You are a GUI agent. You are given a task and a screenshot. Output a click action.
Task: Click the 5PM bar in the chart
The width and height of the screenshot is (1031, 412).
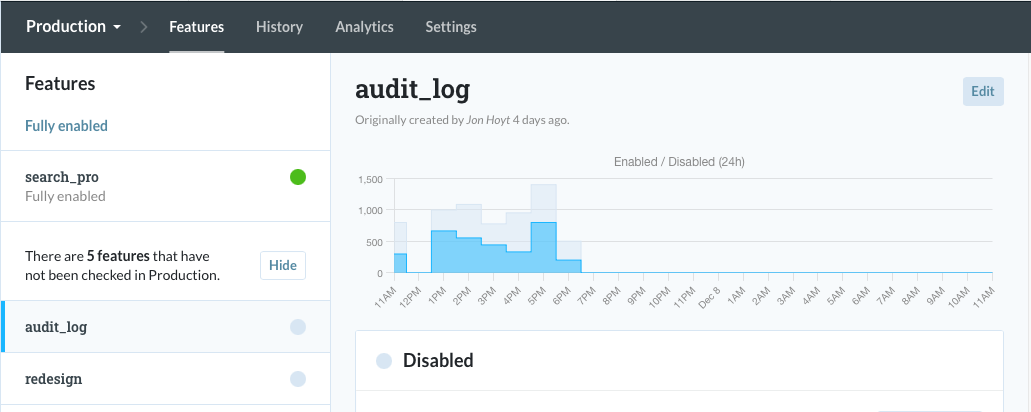(x=544, y=247)
